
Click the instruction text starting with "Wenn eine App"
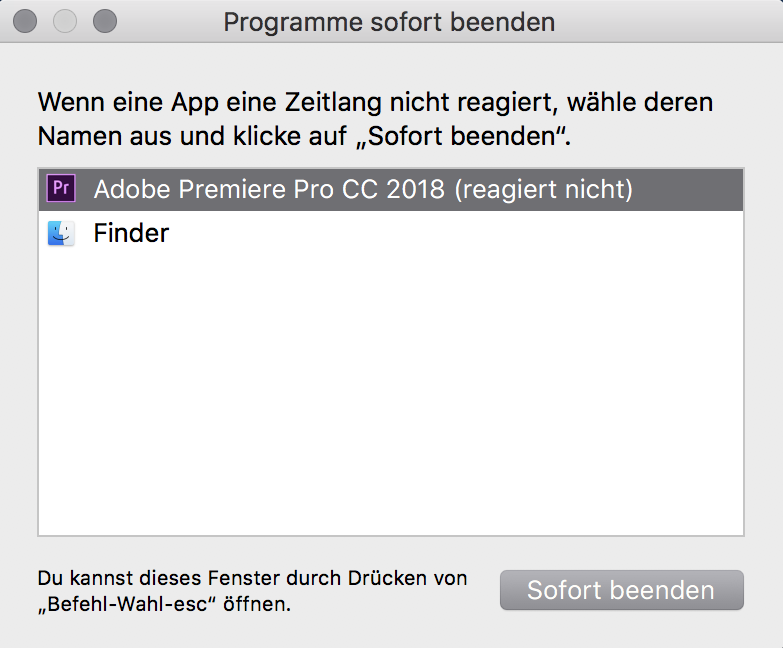375,103
